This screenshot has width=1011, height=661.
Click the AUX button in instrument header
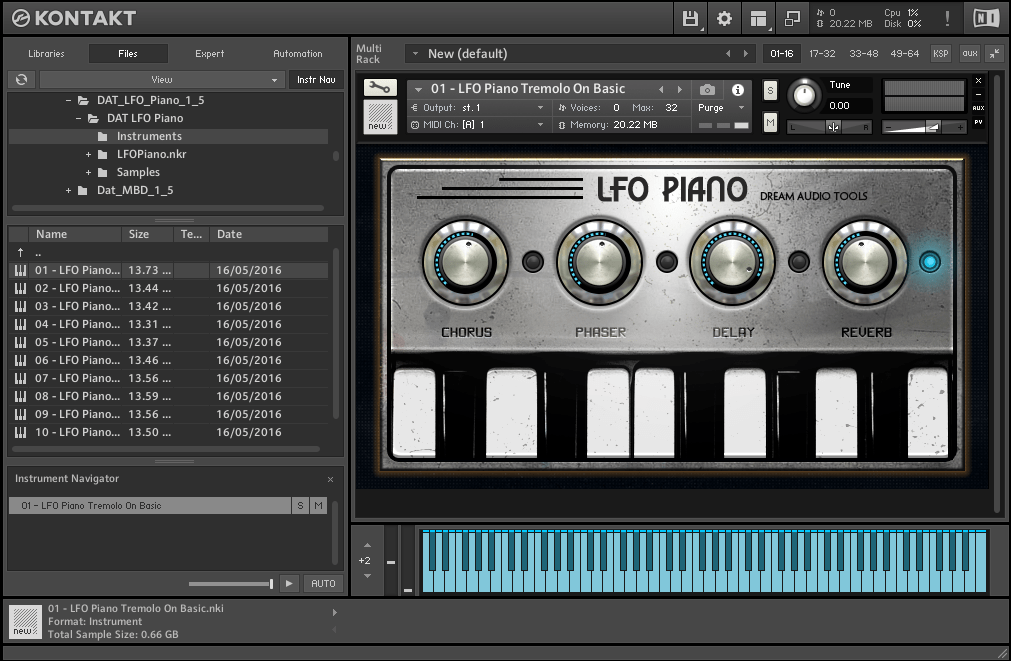point(978,108)
